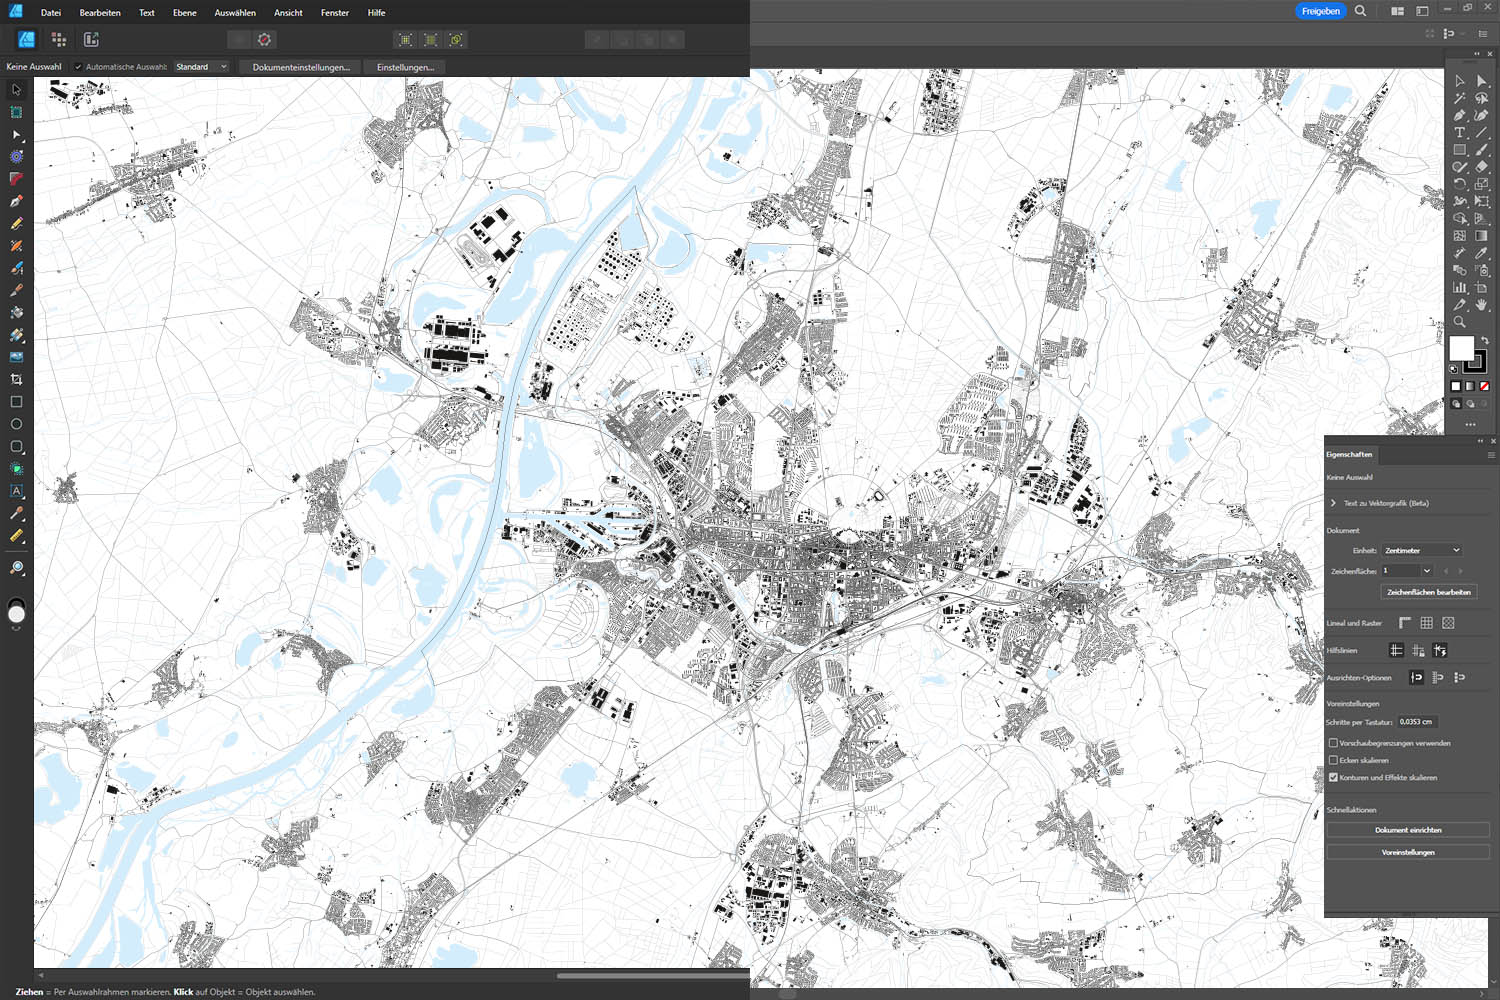Click the Dokumenteinstellungen... button
1500x1000 pixels.
301,67
